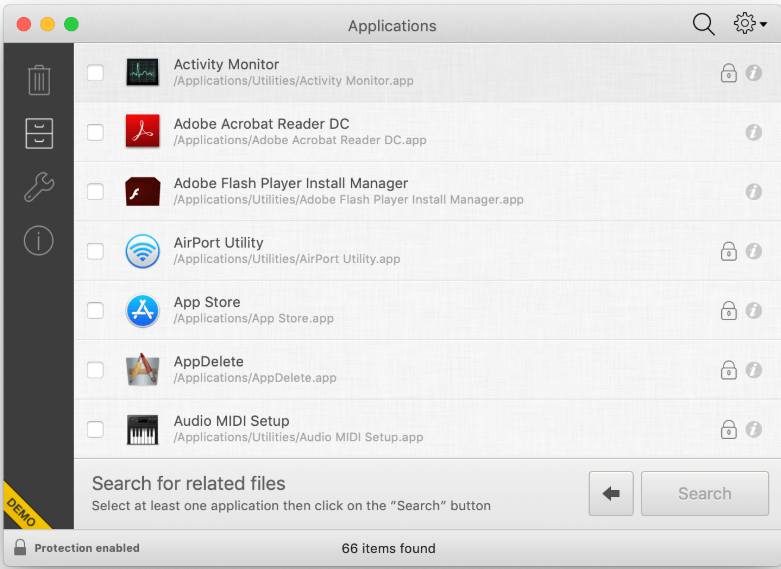781x569 pixels.
Task: Select the AirPort Utility checkbox
Action: pyautogui.click(x=95, y=251)
